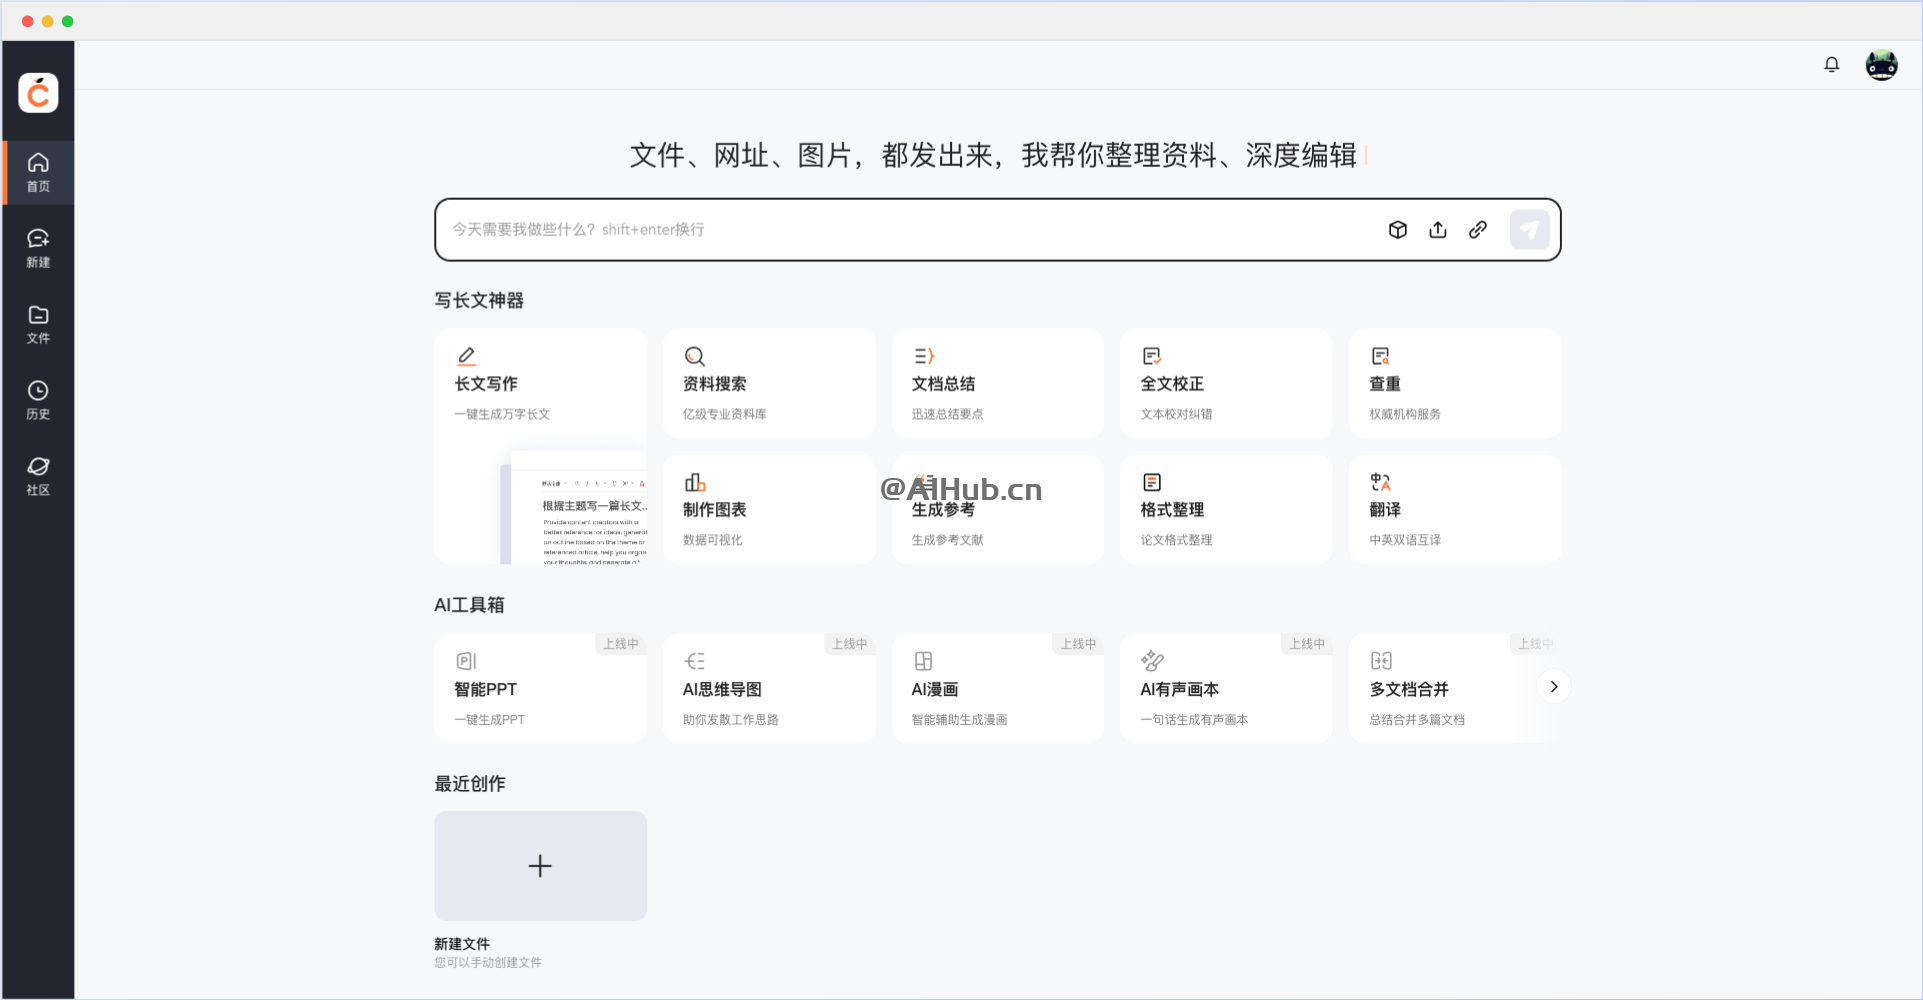Open the notification bell
Viewport: 1923px width, 1000px height.
[x=1832, y=63]
